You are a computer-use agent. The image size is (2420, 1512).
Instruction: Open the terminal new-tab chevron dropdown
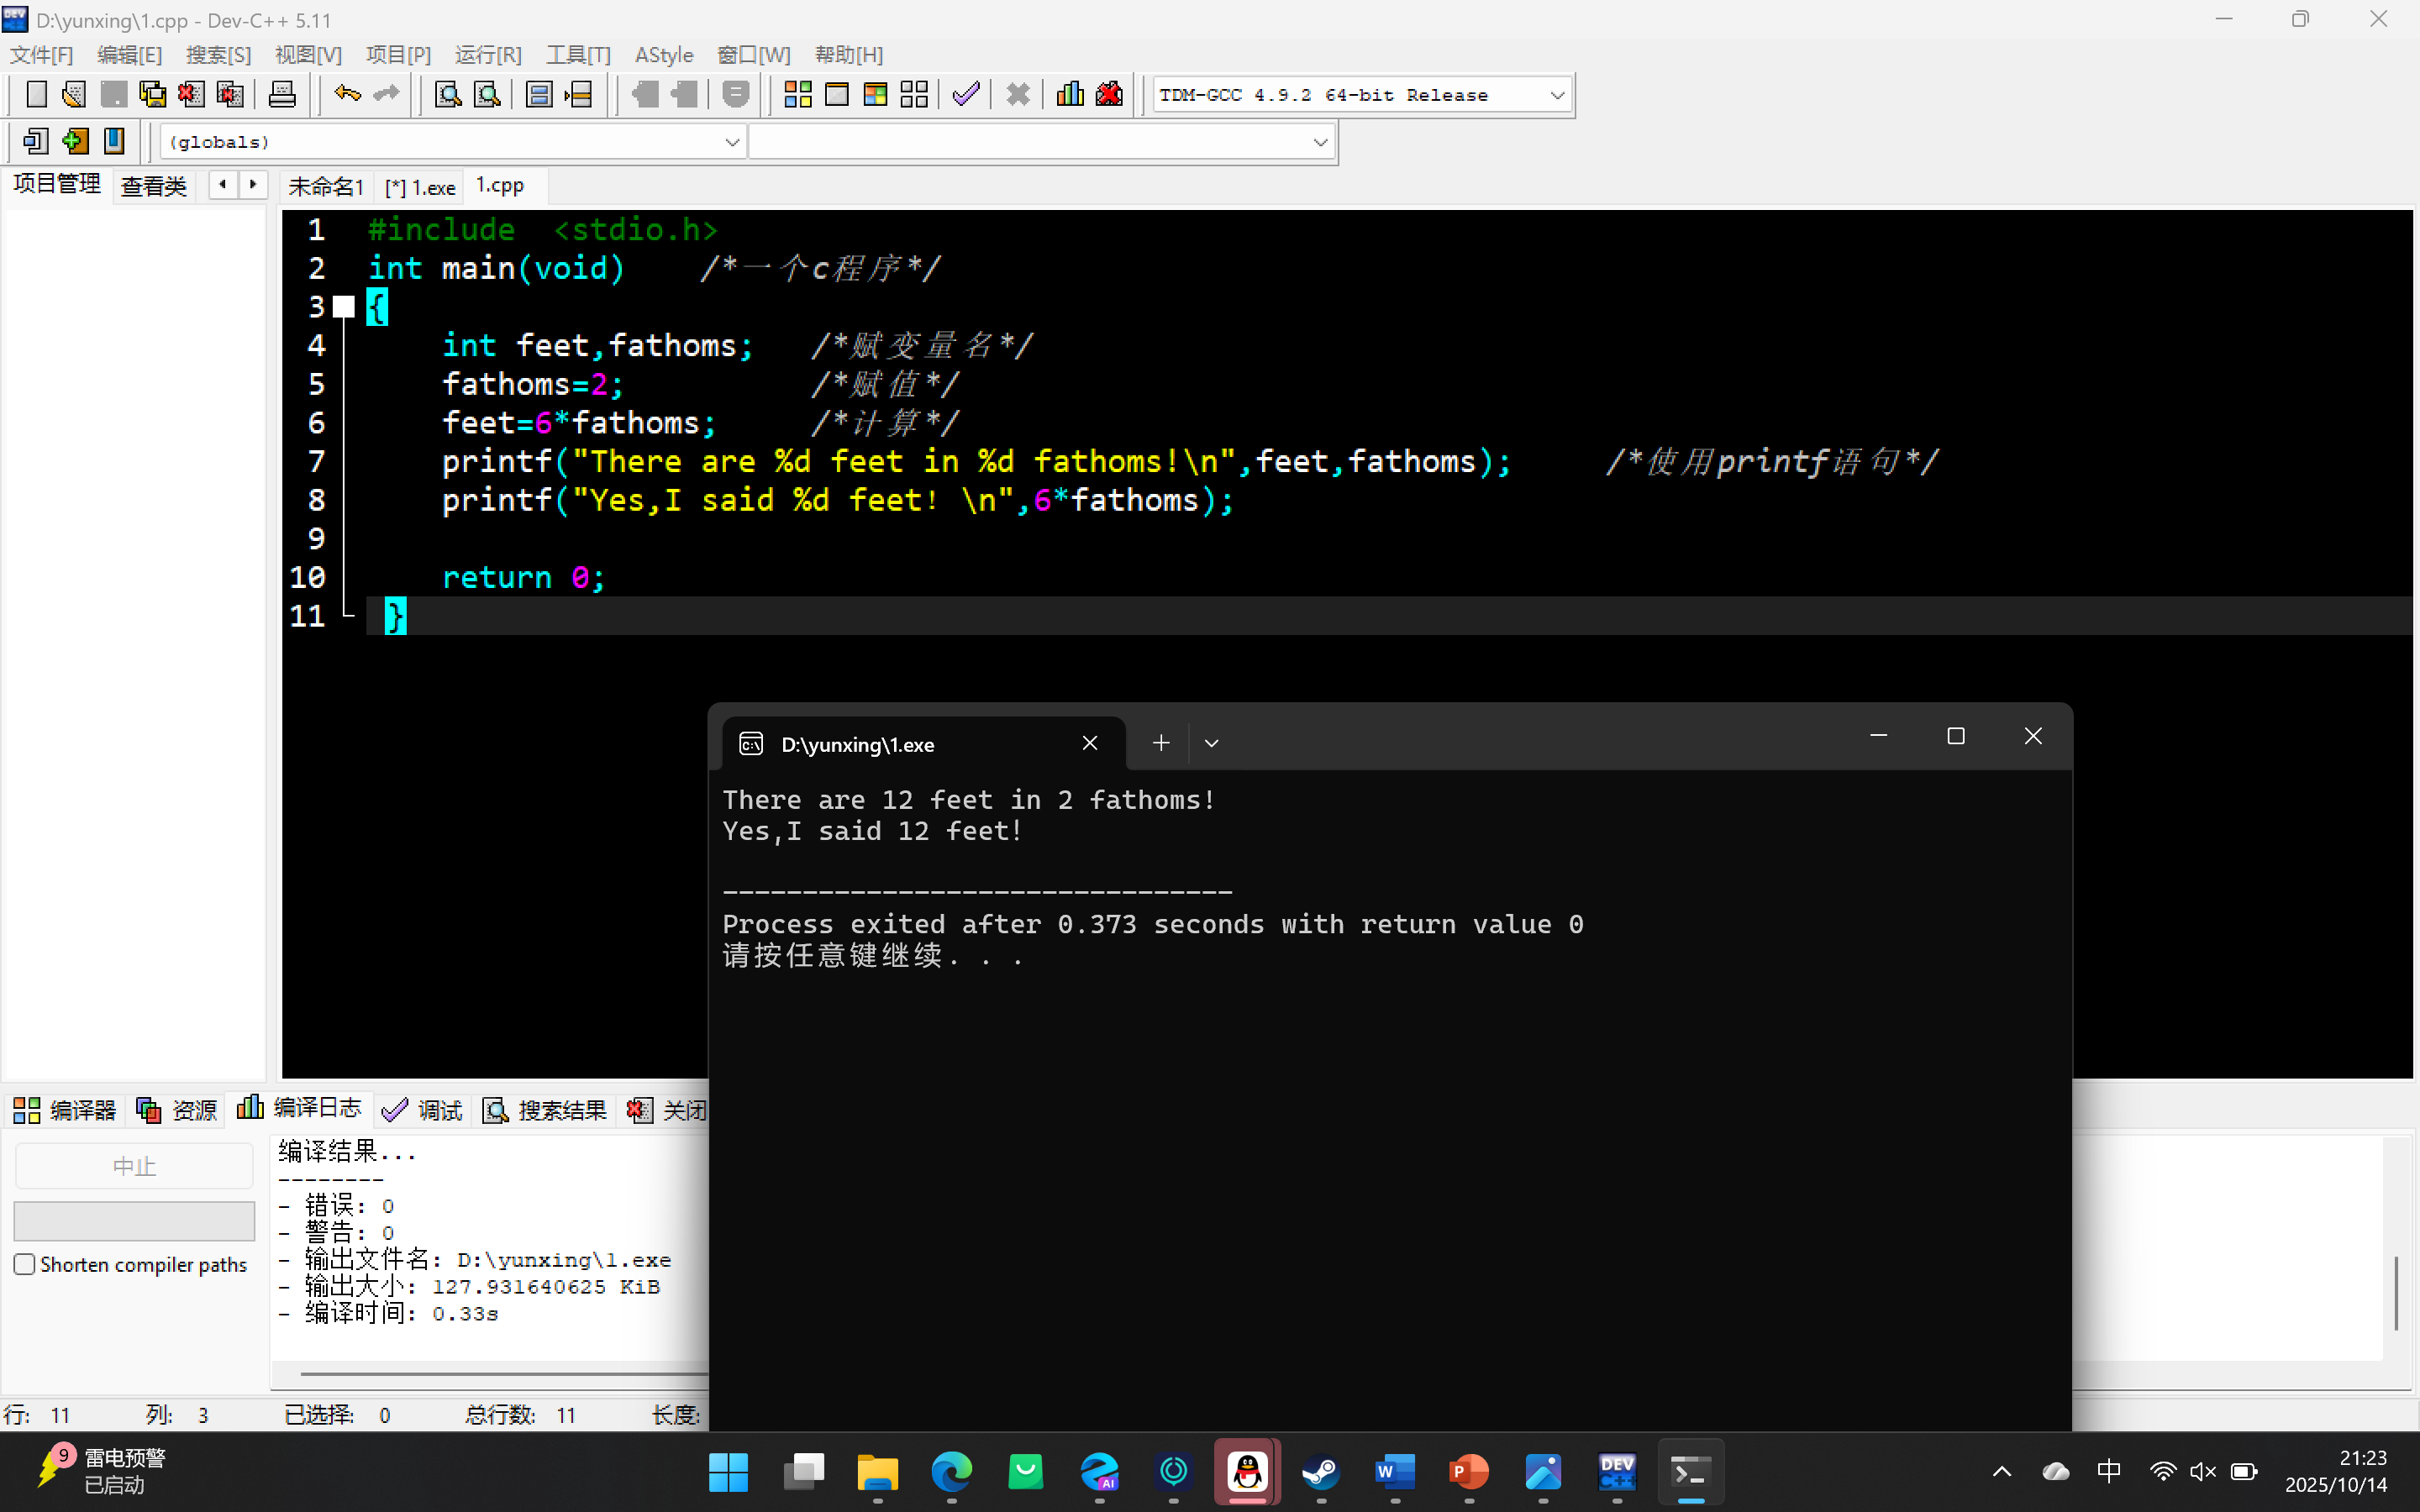pyautogui.click(x=1211, y=743)
